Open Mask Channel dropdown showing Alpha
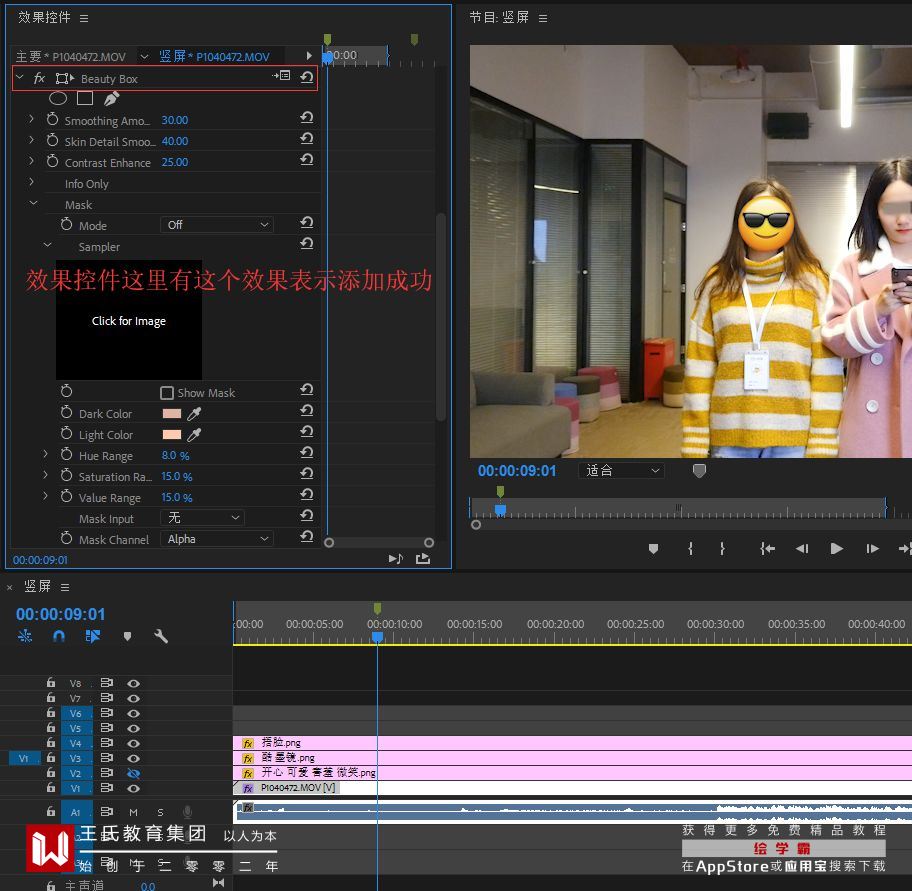This screenshot has height=891, width=912. pos(217,539)
